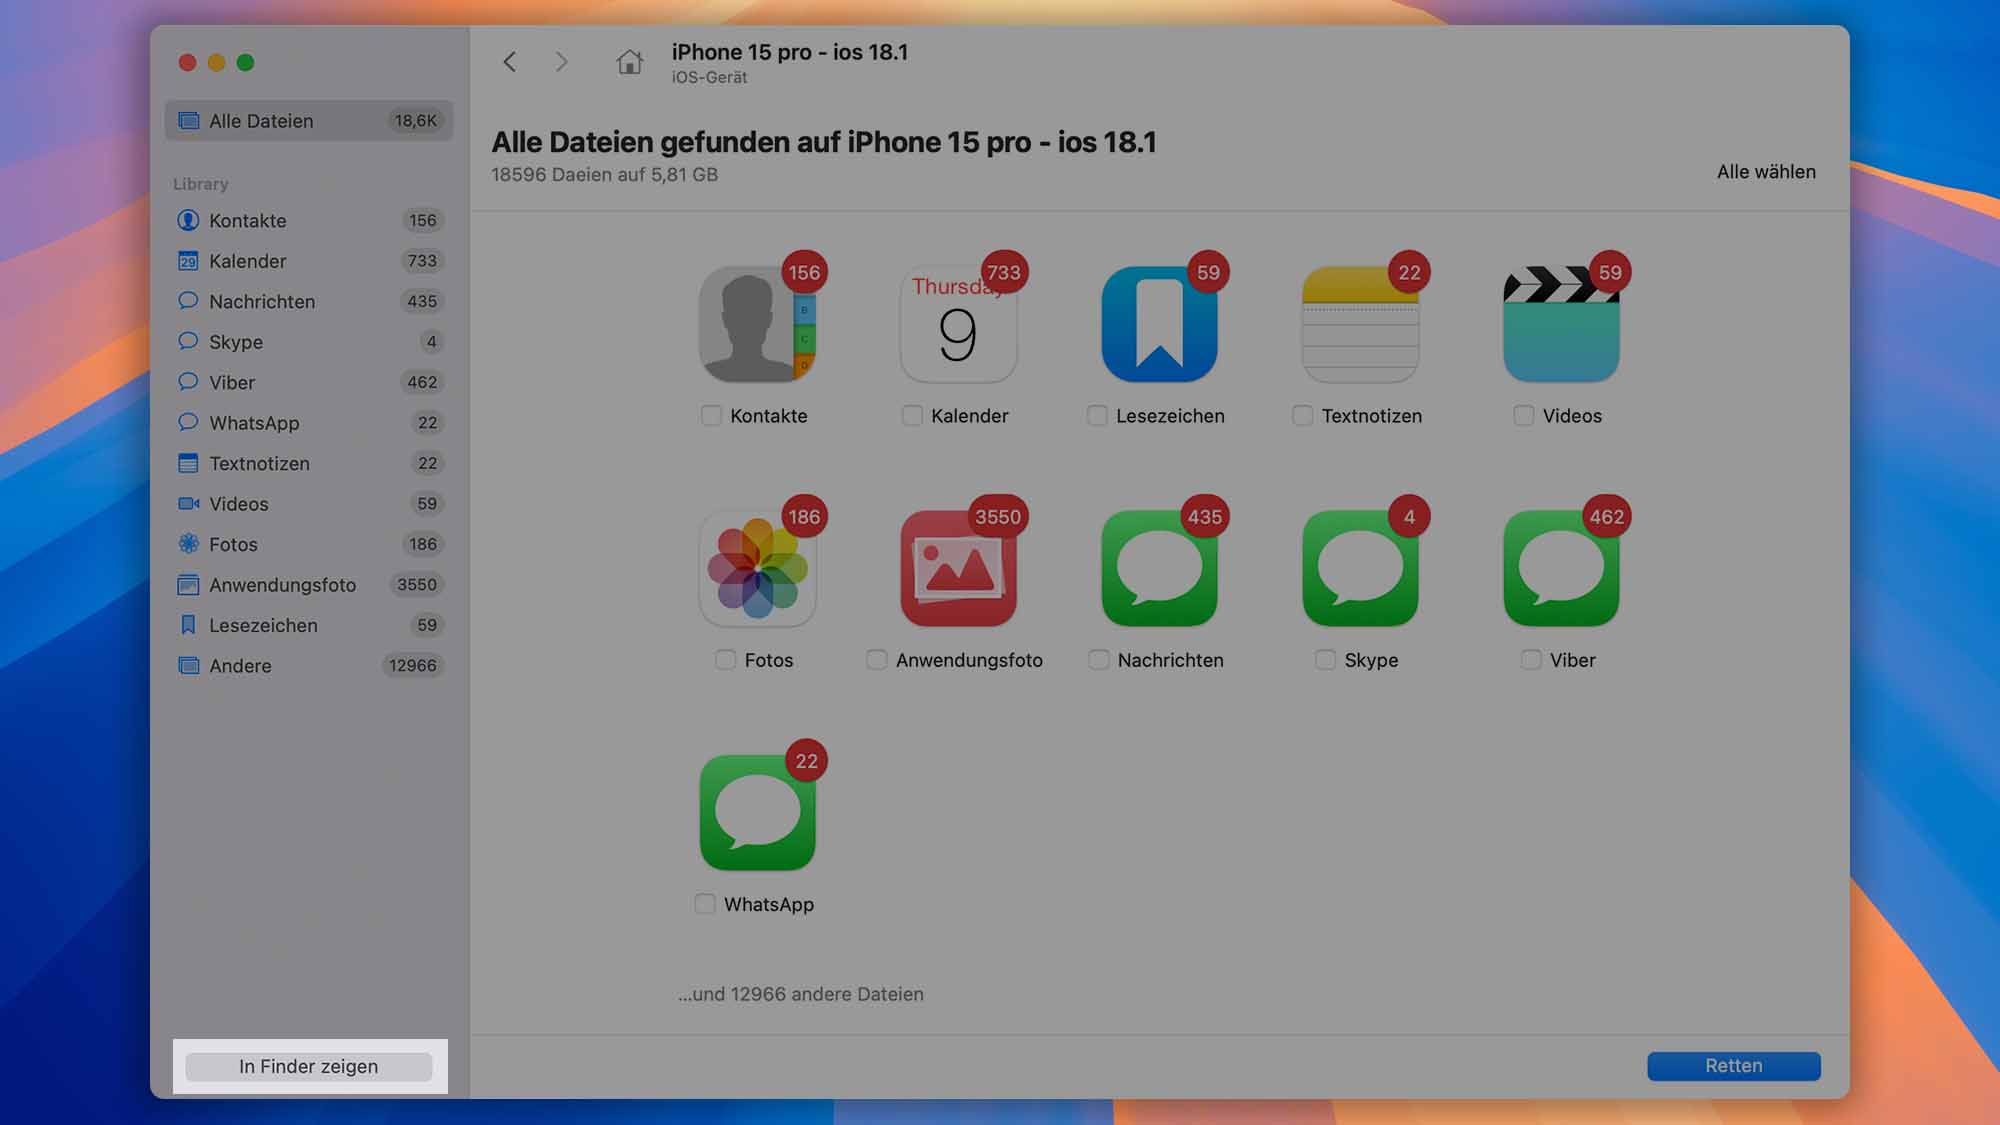Open the WhatsApp green bubble icon
The width and height of the screenshot is (2000, 1125).
(x=758, y=813)
